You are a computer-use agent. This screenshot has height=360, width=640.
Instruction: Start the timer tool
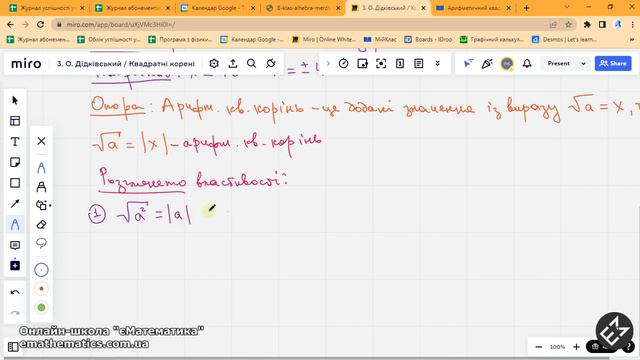(343, 64)
